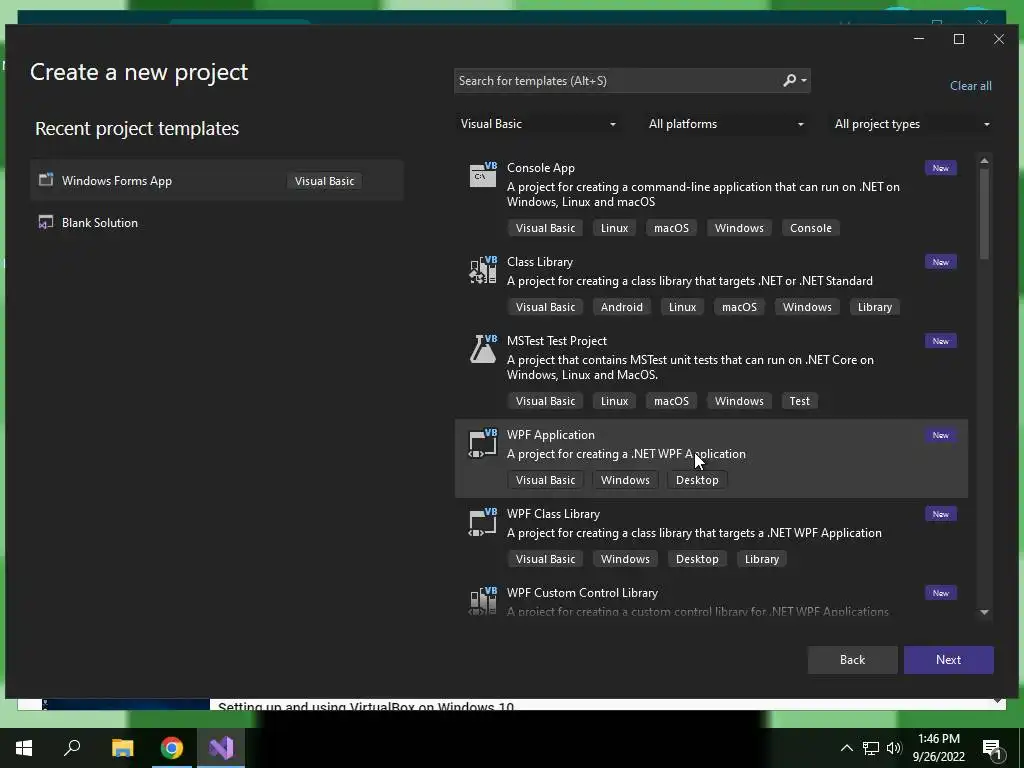Viewport: 1024px width, 768px height.
Task: Select Windows Forms App recent template
Action: tap(217, 180)
